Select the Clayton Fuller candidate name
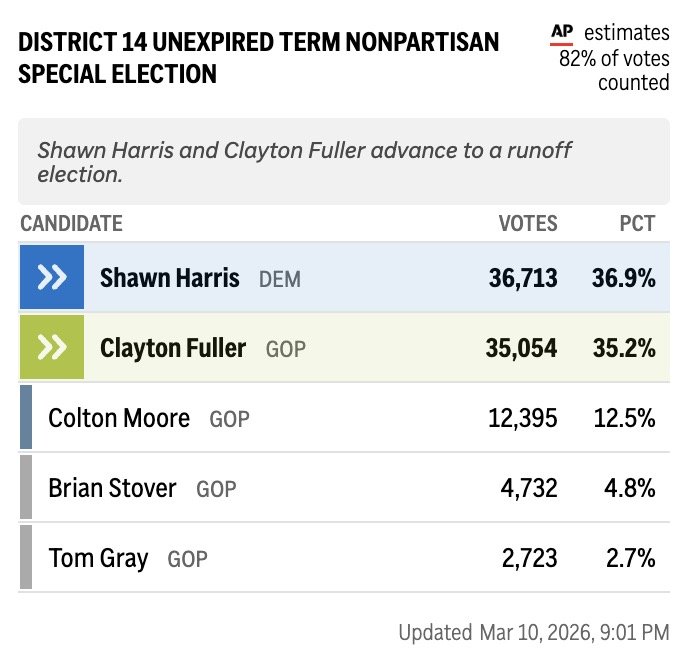This screenshot has height=654, width=680. click(x=172, y=347)
